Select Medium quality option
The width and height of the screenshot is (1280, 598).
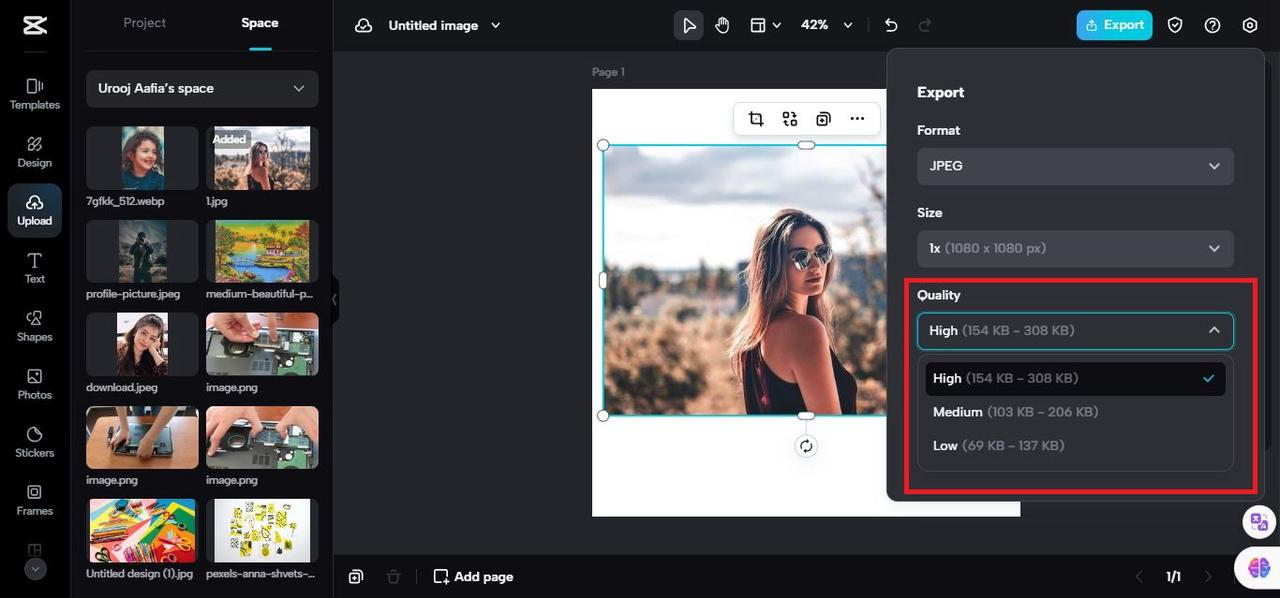click(x=1075, y=412)
